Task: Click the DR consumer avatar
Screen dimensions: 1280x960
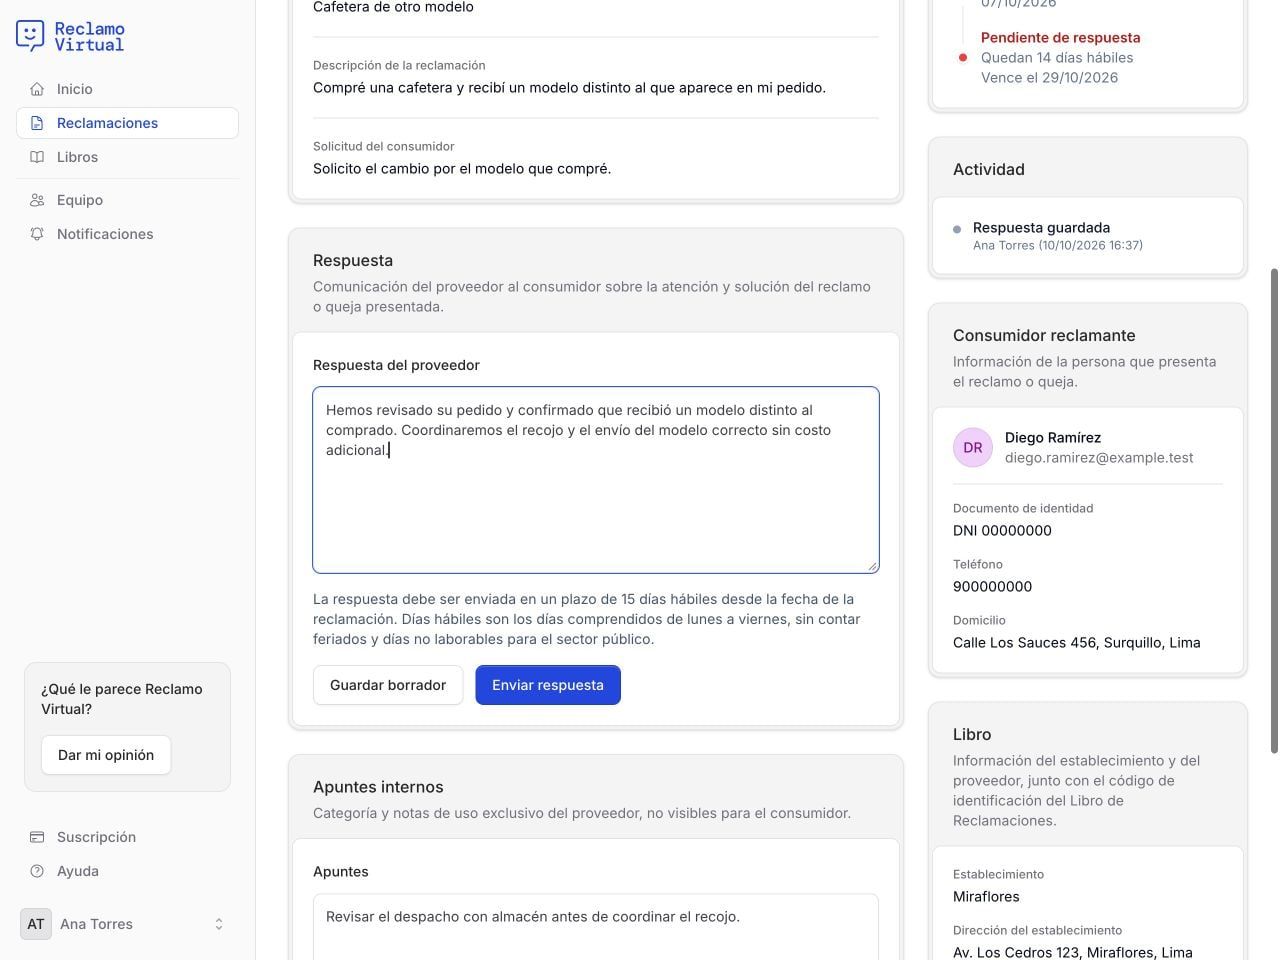Action: click(973, 448)
